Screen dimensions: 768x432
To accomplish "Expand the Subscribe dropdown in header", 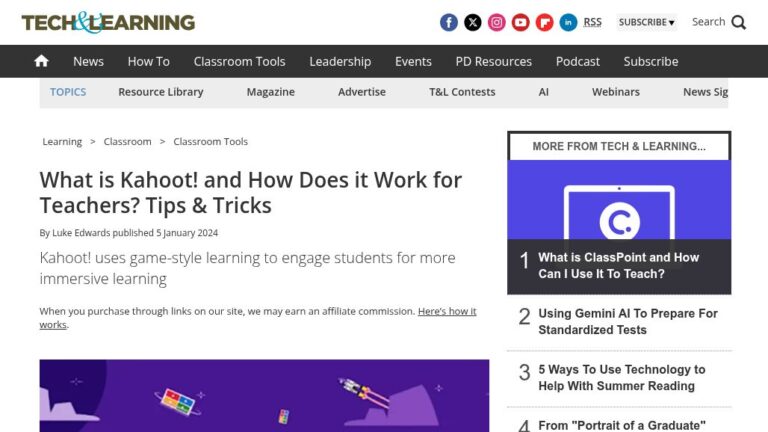I will [647, 23].
